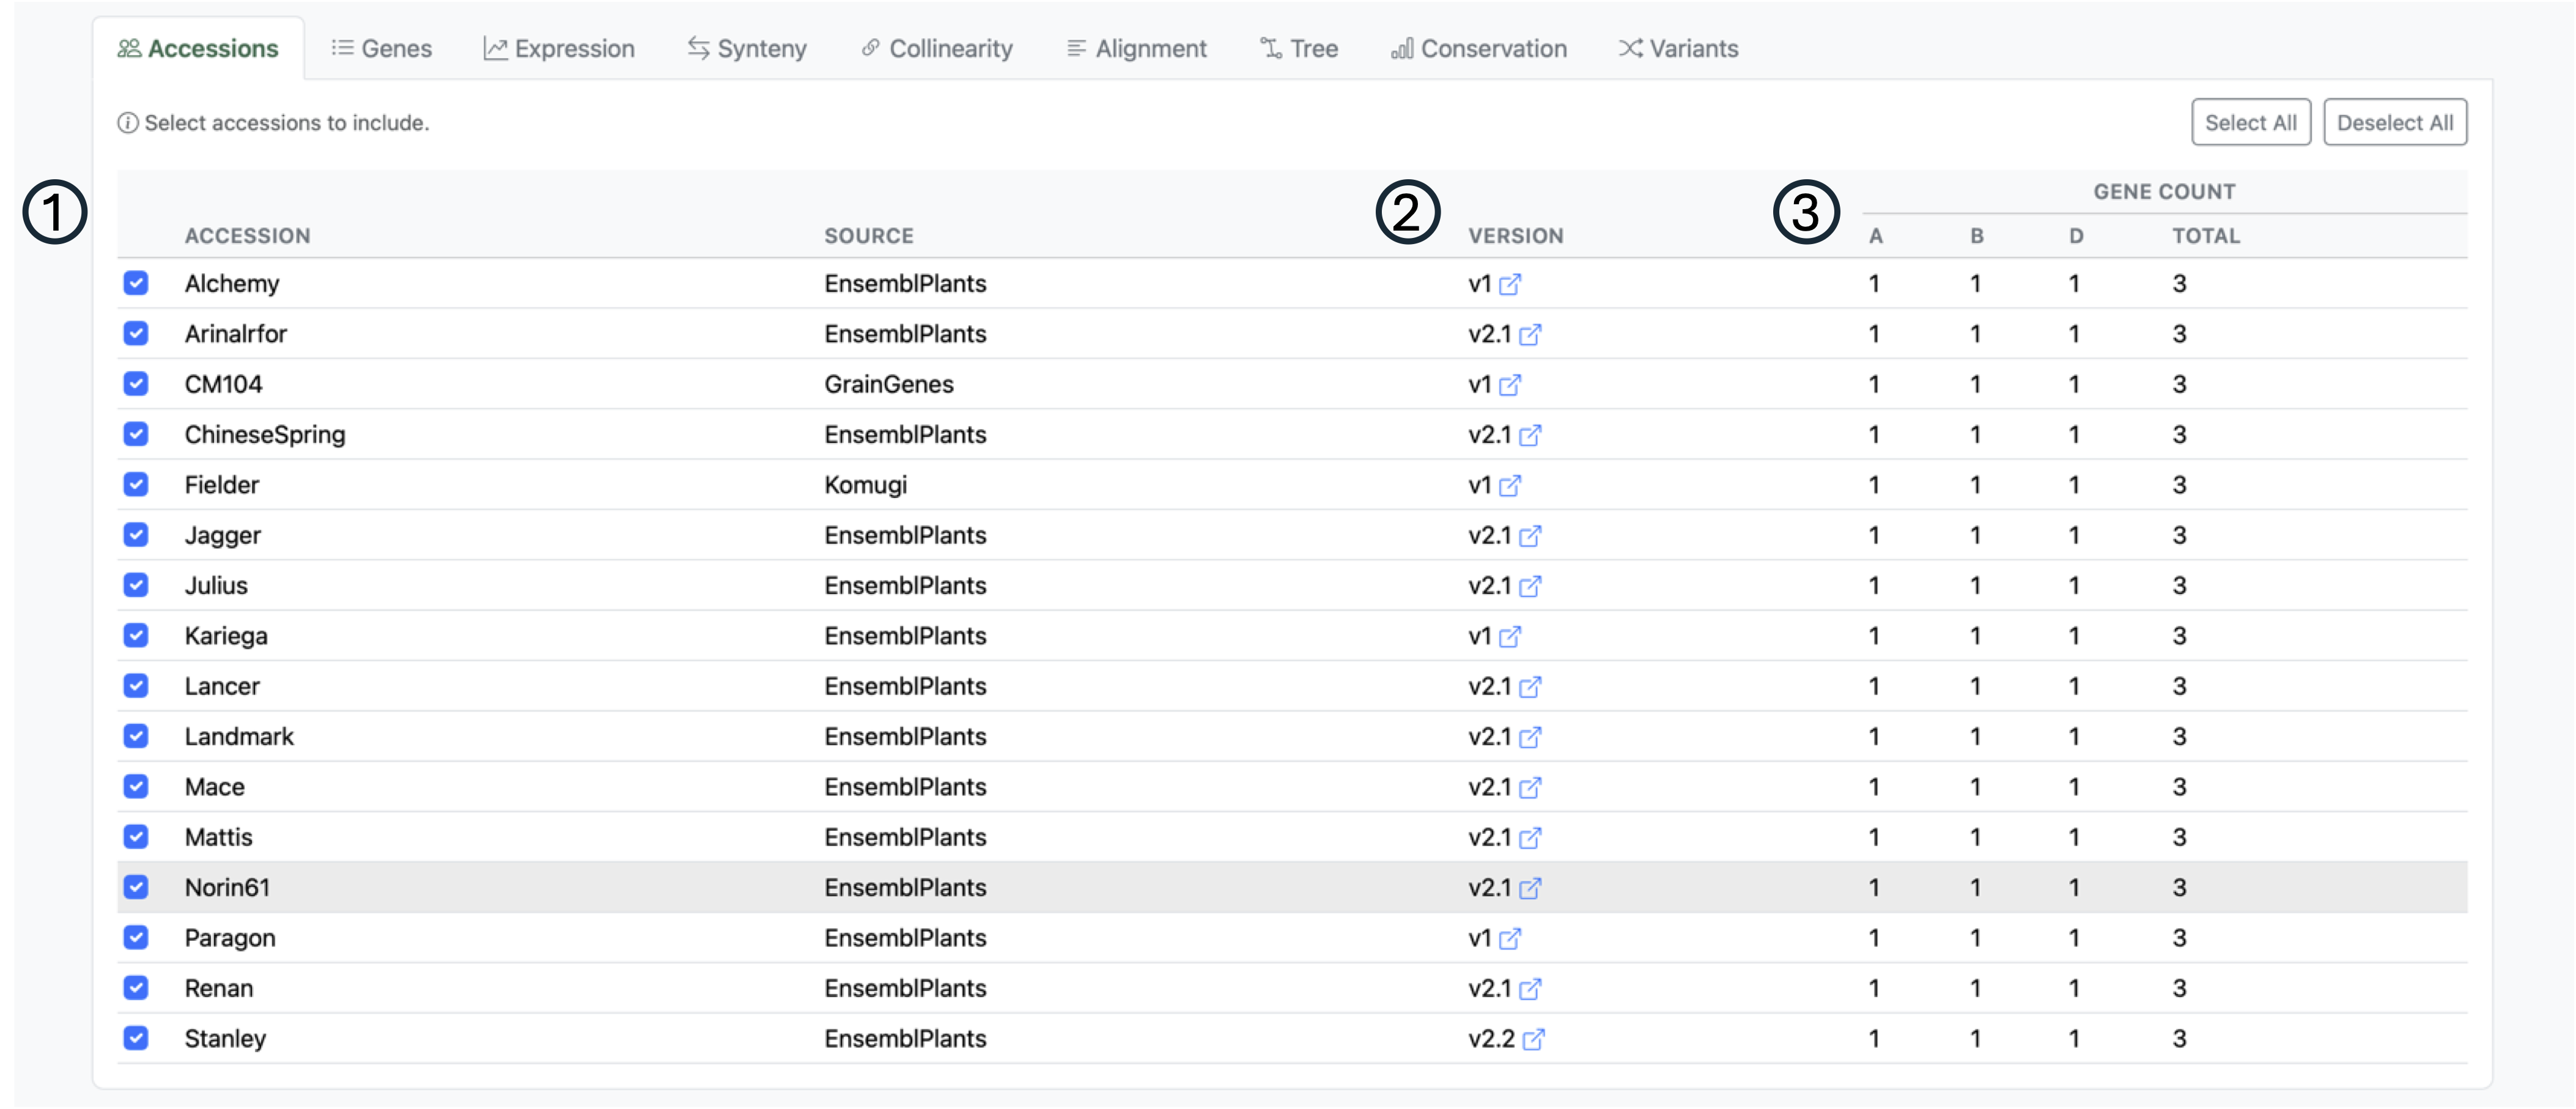
Task: Open external link icon for Landmark v2.1
Action: (x=1530, y=737)
